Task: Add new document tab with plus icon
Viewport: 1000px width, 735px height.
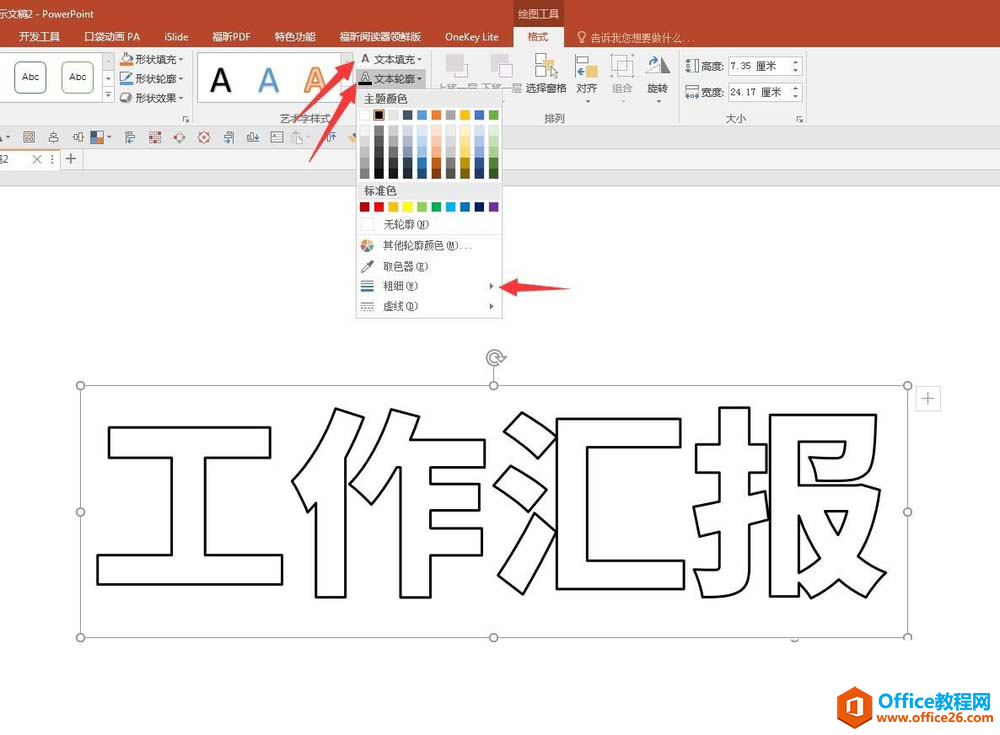Action: 70,159
